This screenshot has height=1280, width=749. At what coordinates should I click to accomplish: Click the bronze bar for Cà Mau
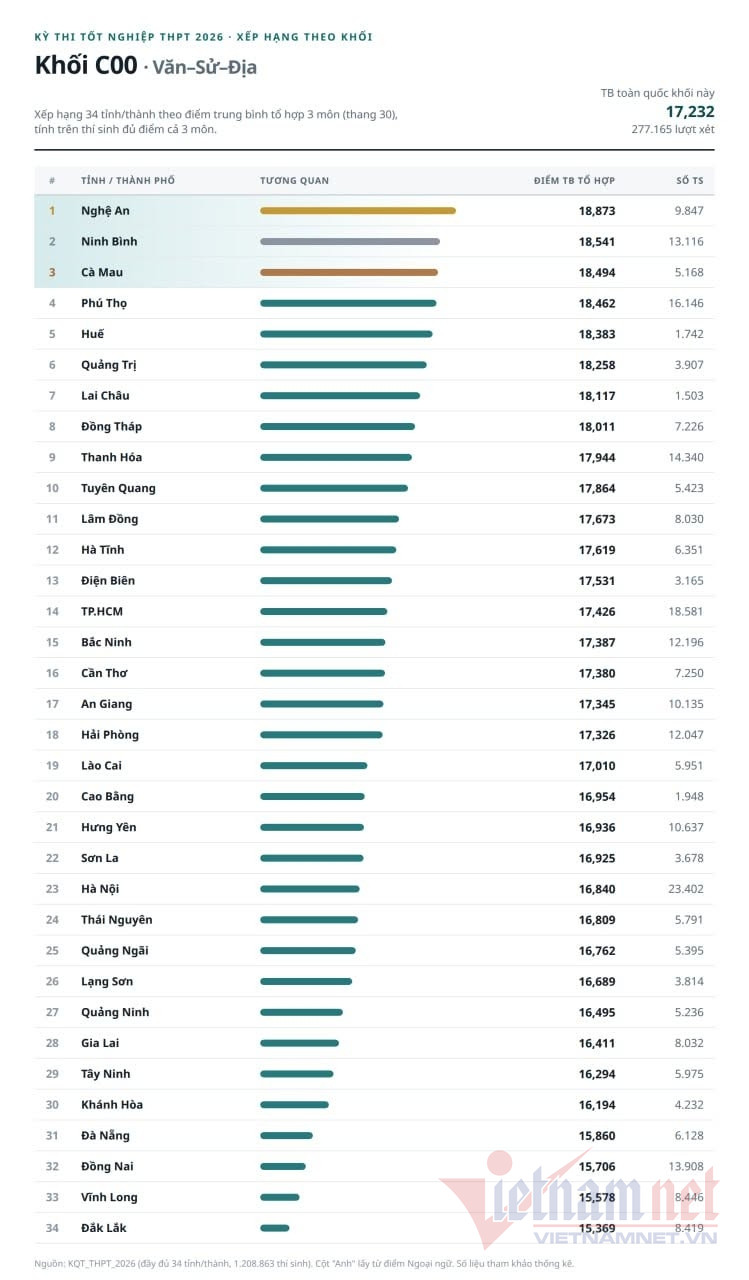coord(349,272)
